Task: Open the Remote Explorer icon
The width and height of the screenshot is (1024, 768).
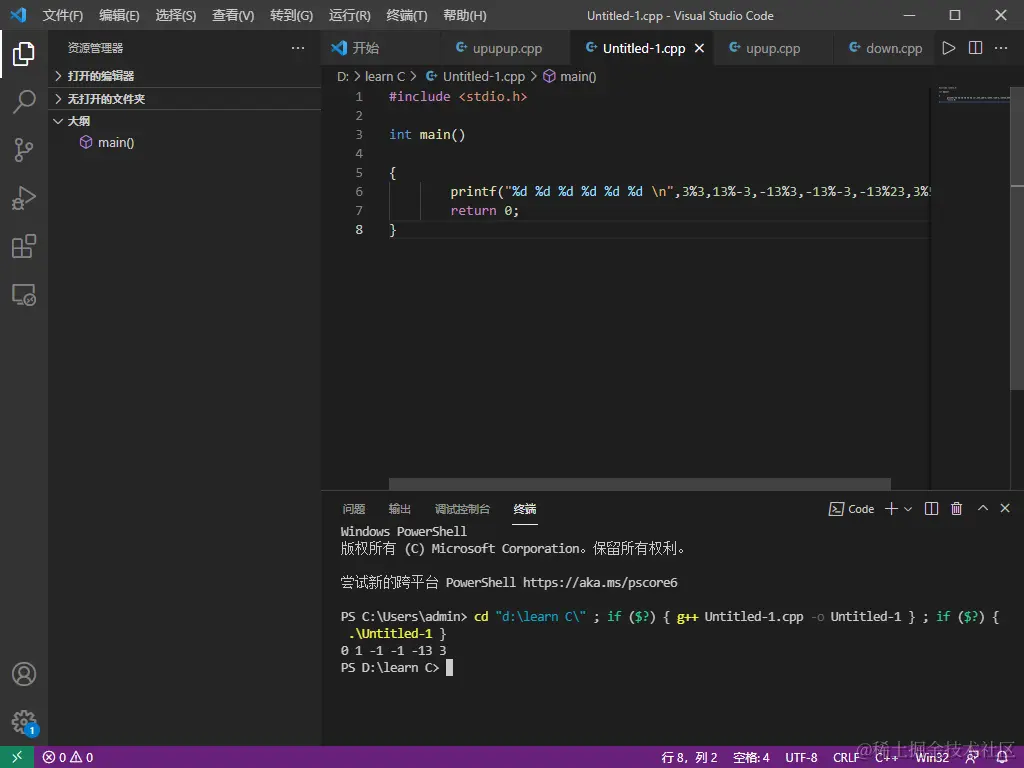Action: [24, 294]
